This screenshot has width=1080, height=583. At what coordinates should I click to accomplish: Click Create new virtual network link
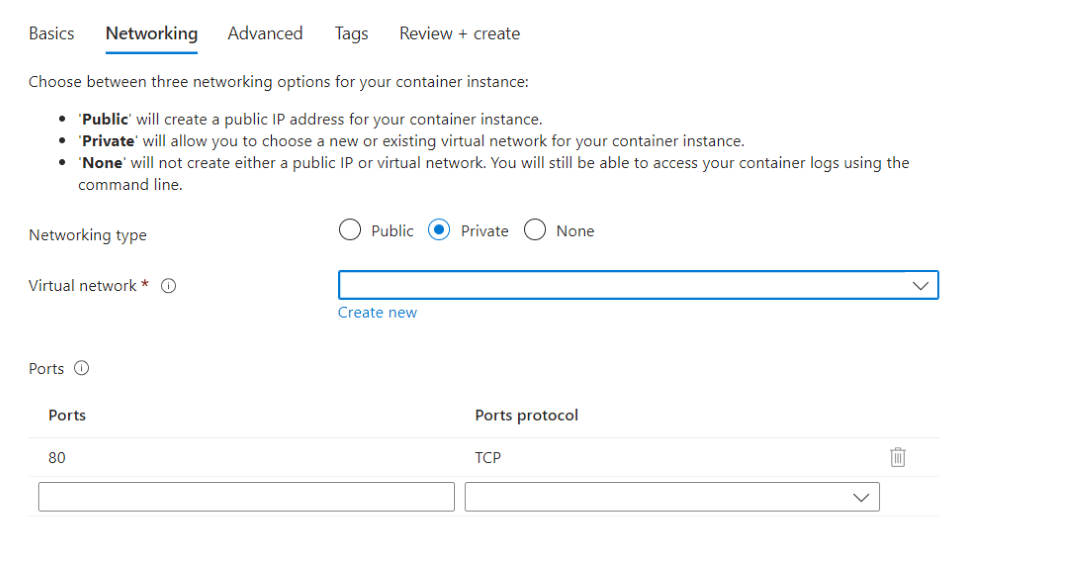pyautogui.click(x=377, y=313)
